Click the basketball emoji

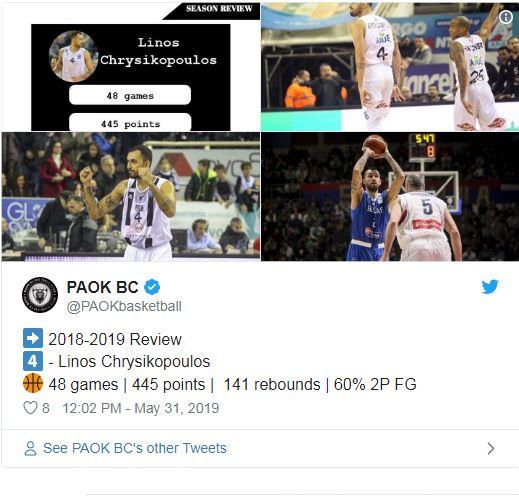coord(33,383)
